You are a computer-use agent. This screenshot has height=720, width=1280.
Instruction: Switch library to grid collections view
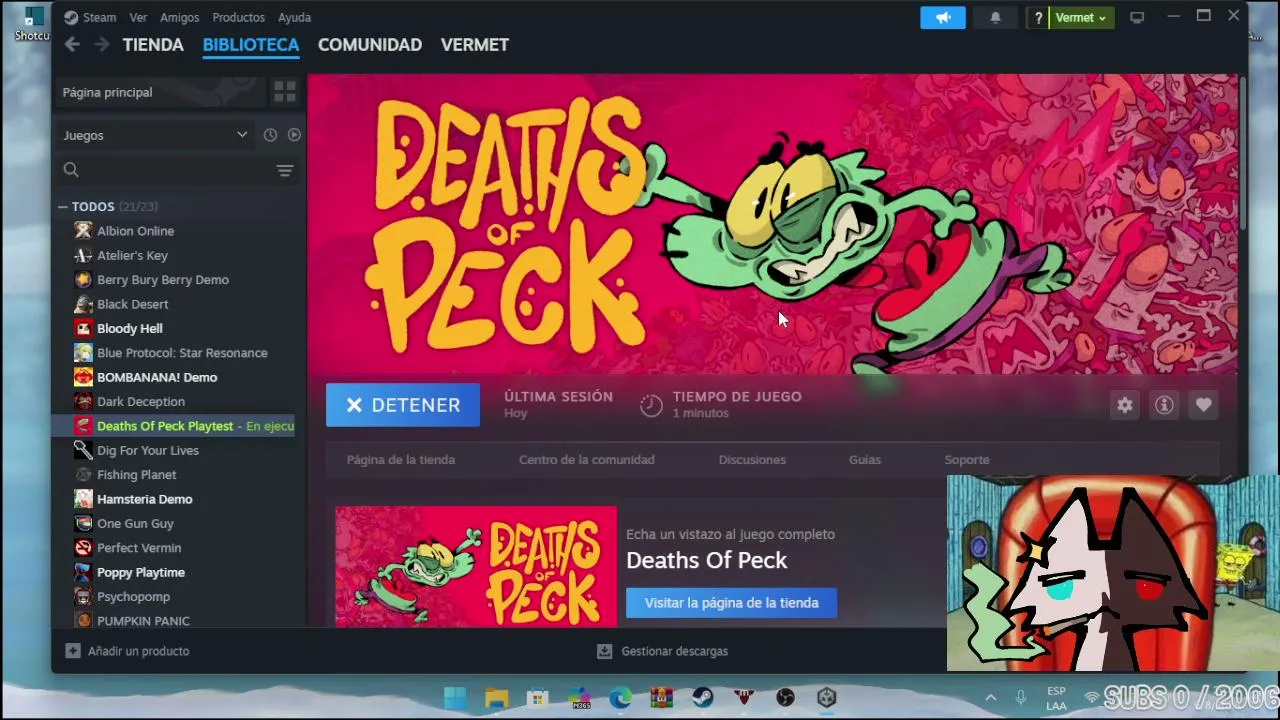pos(285,92)
